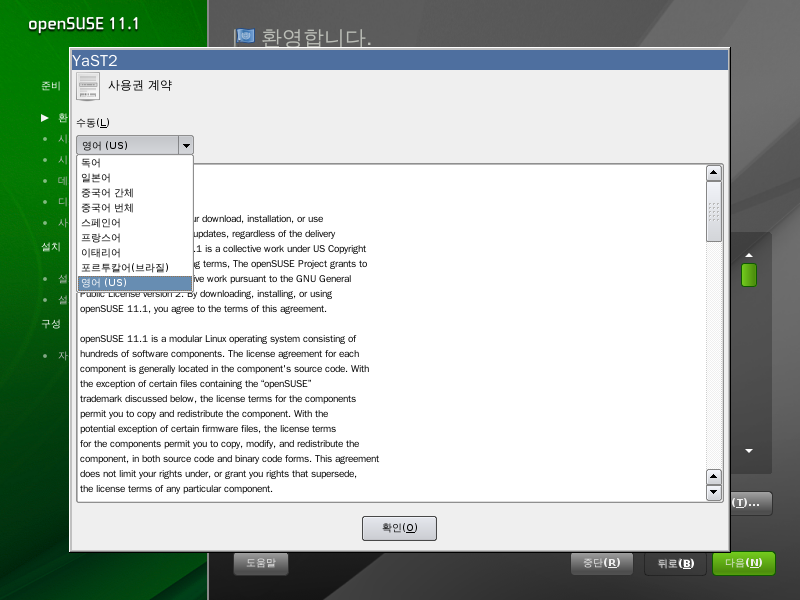
Task: Click the 설치 sidebar section heading
Action: 51,247
